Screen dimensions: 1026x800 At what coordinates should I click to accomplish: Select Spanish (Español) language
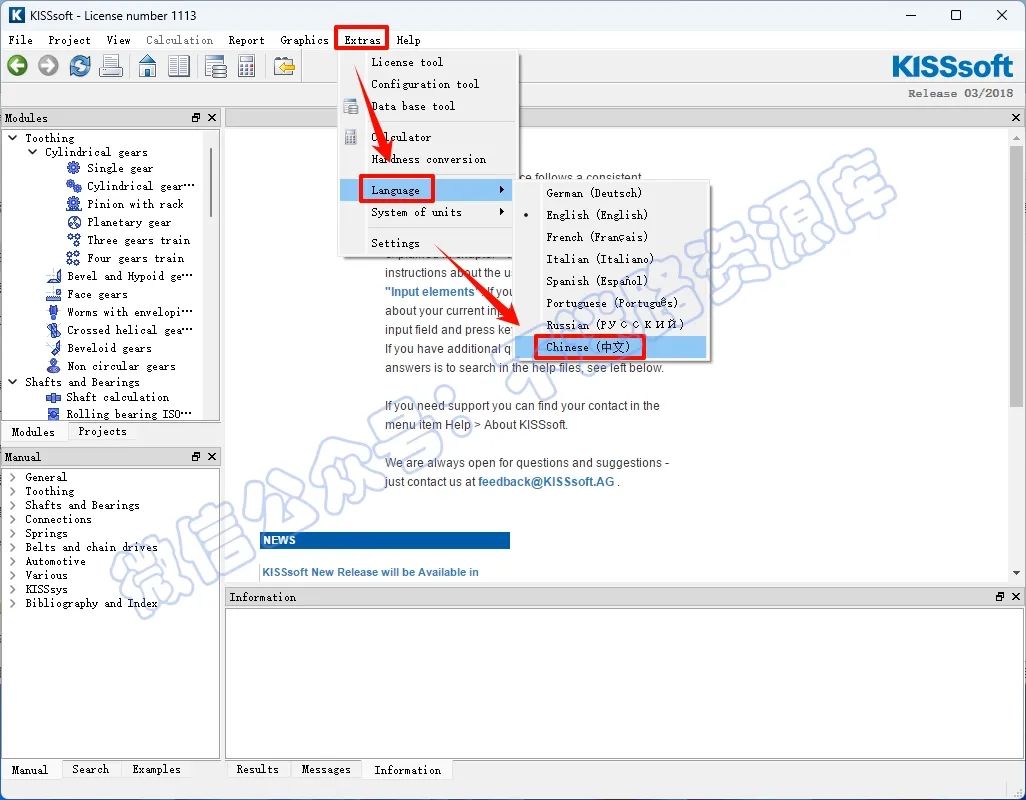tap(611, 281)
